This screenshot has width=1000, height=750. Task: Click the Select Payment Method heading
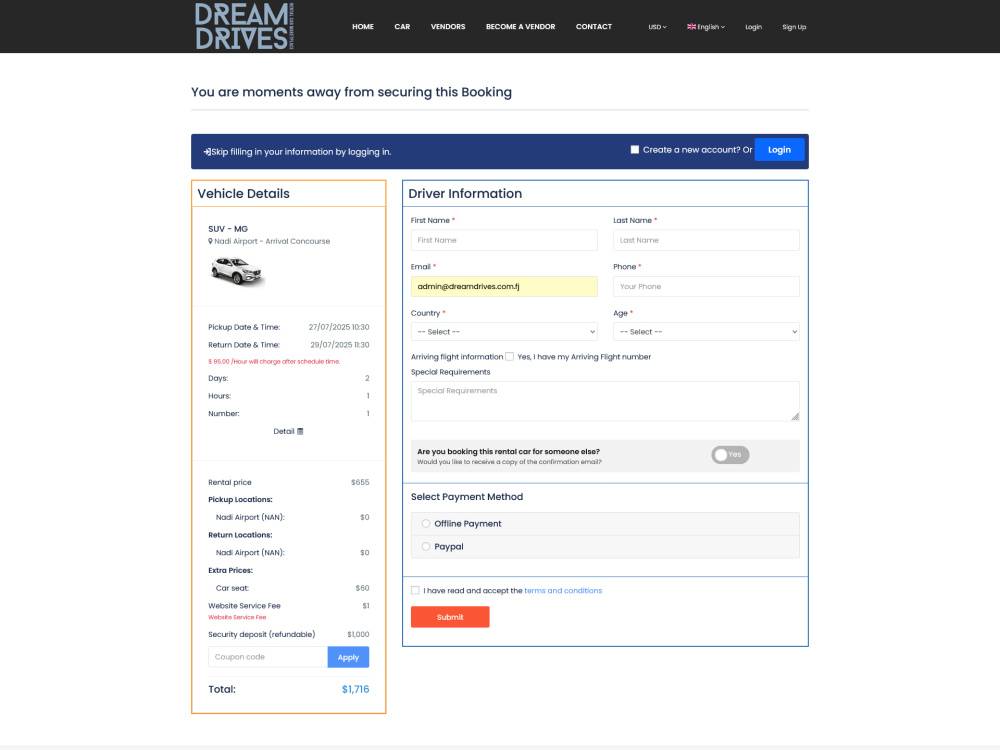click(x=467, y=497)
